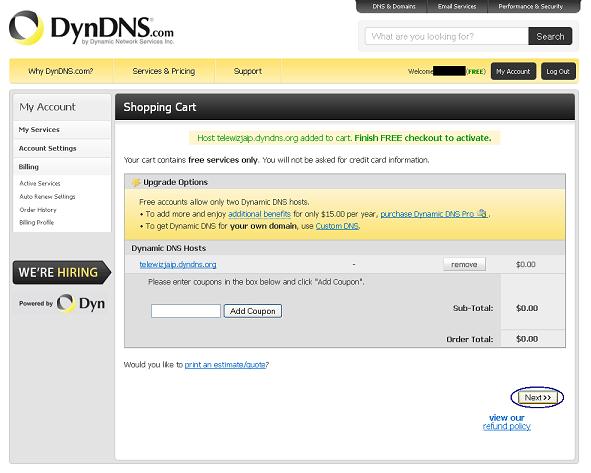Screen dimensions: 591x473
Task: Open the Services & Pricing menu
Action: [164, 71]
